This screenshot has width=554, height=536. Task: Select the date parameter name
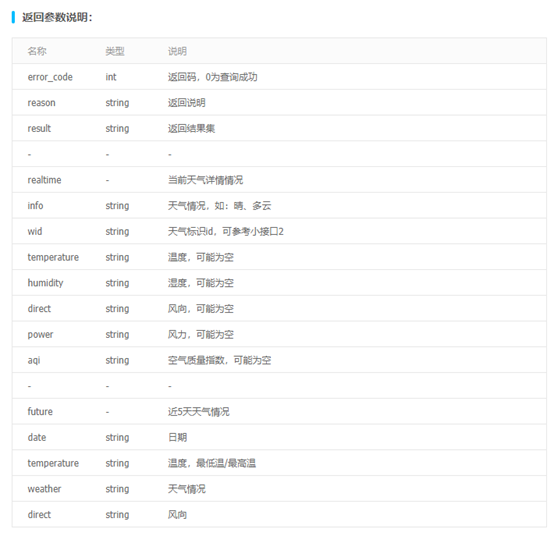[37, 437]
